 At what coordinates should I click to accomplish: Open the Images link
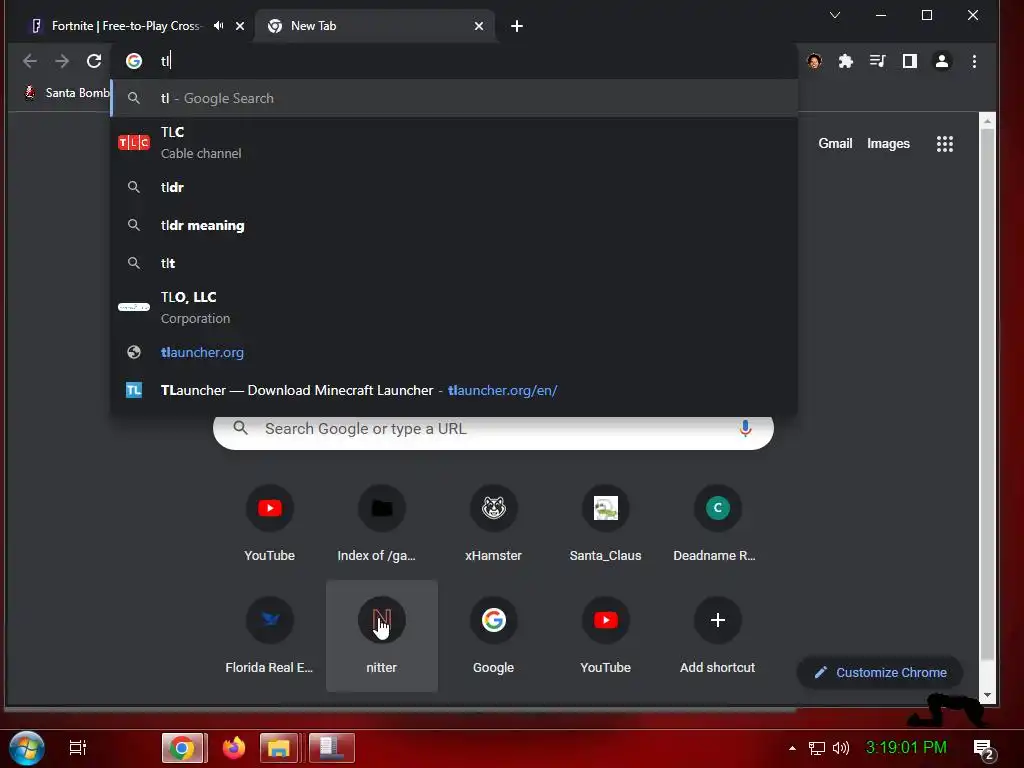[888, 144]
